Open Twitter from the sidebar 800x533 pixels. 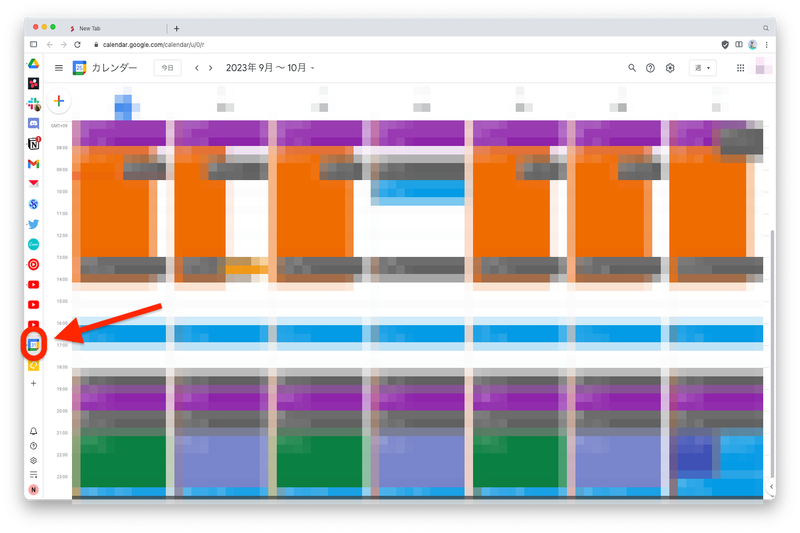click(x=33, y=224)
